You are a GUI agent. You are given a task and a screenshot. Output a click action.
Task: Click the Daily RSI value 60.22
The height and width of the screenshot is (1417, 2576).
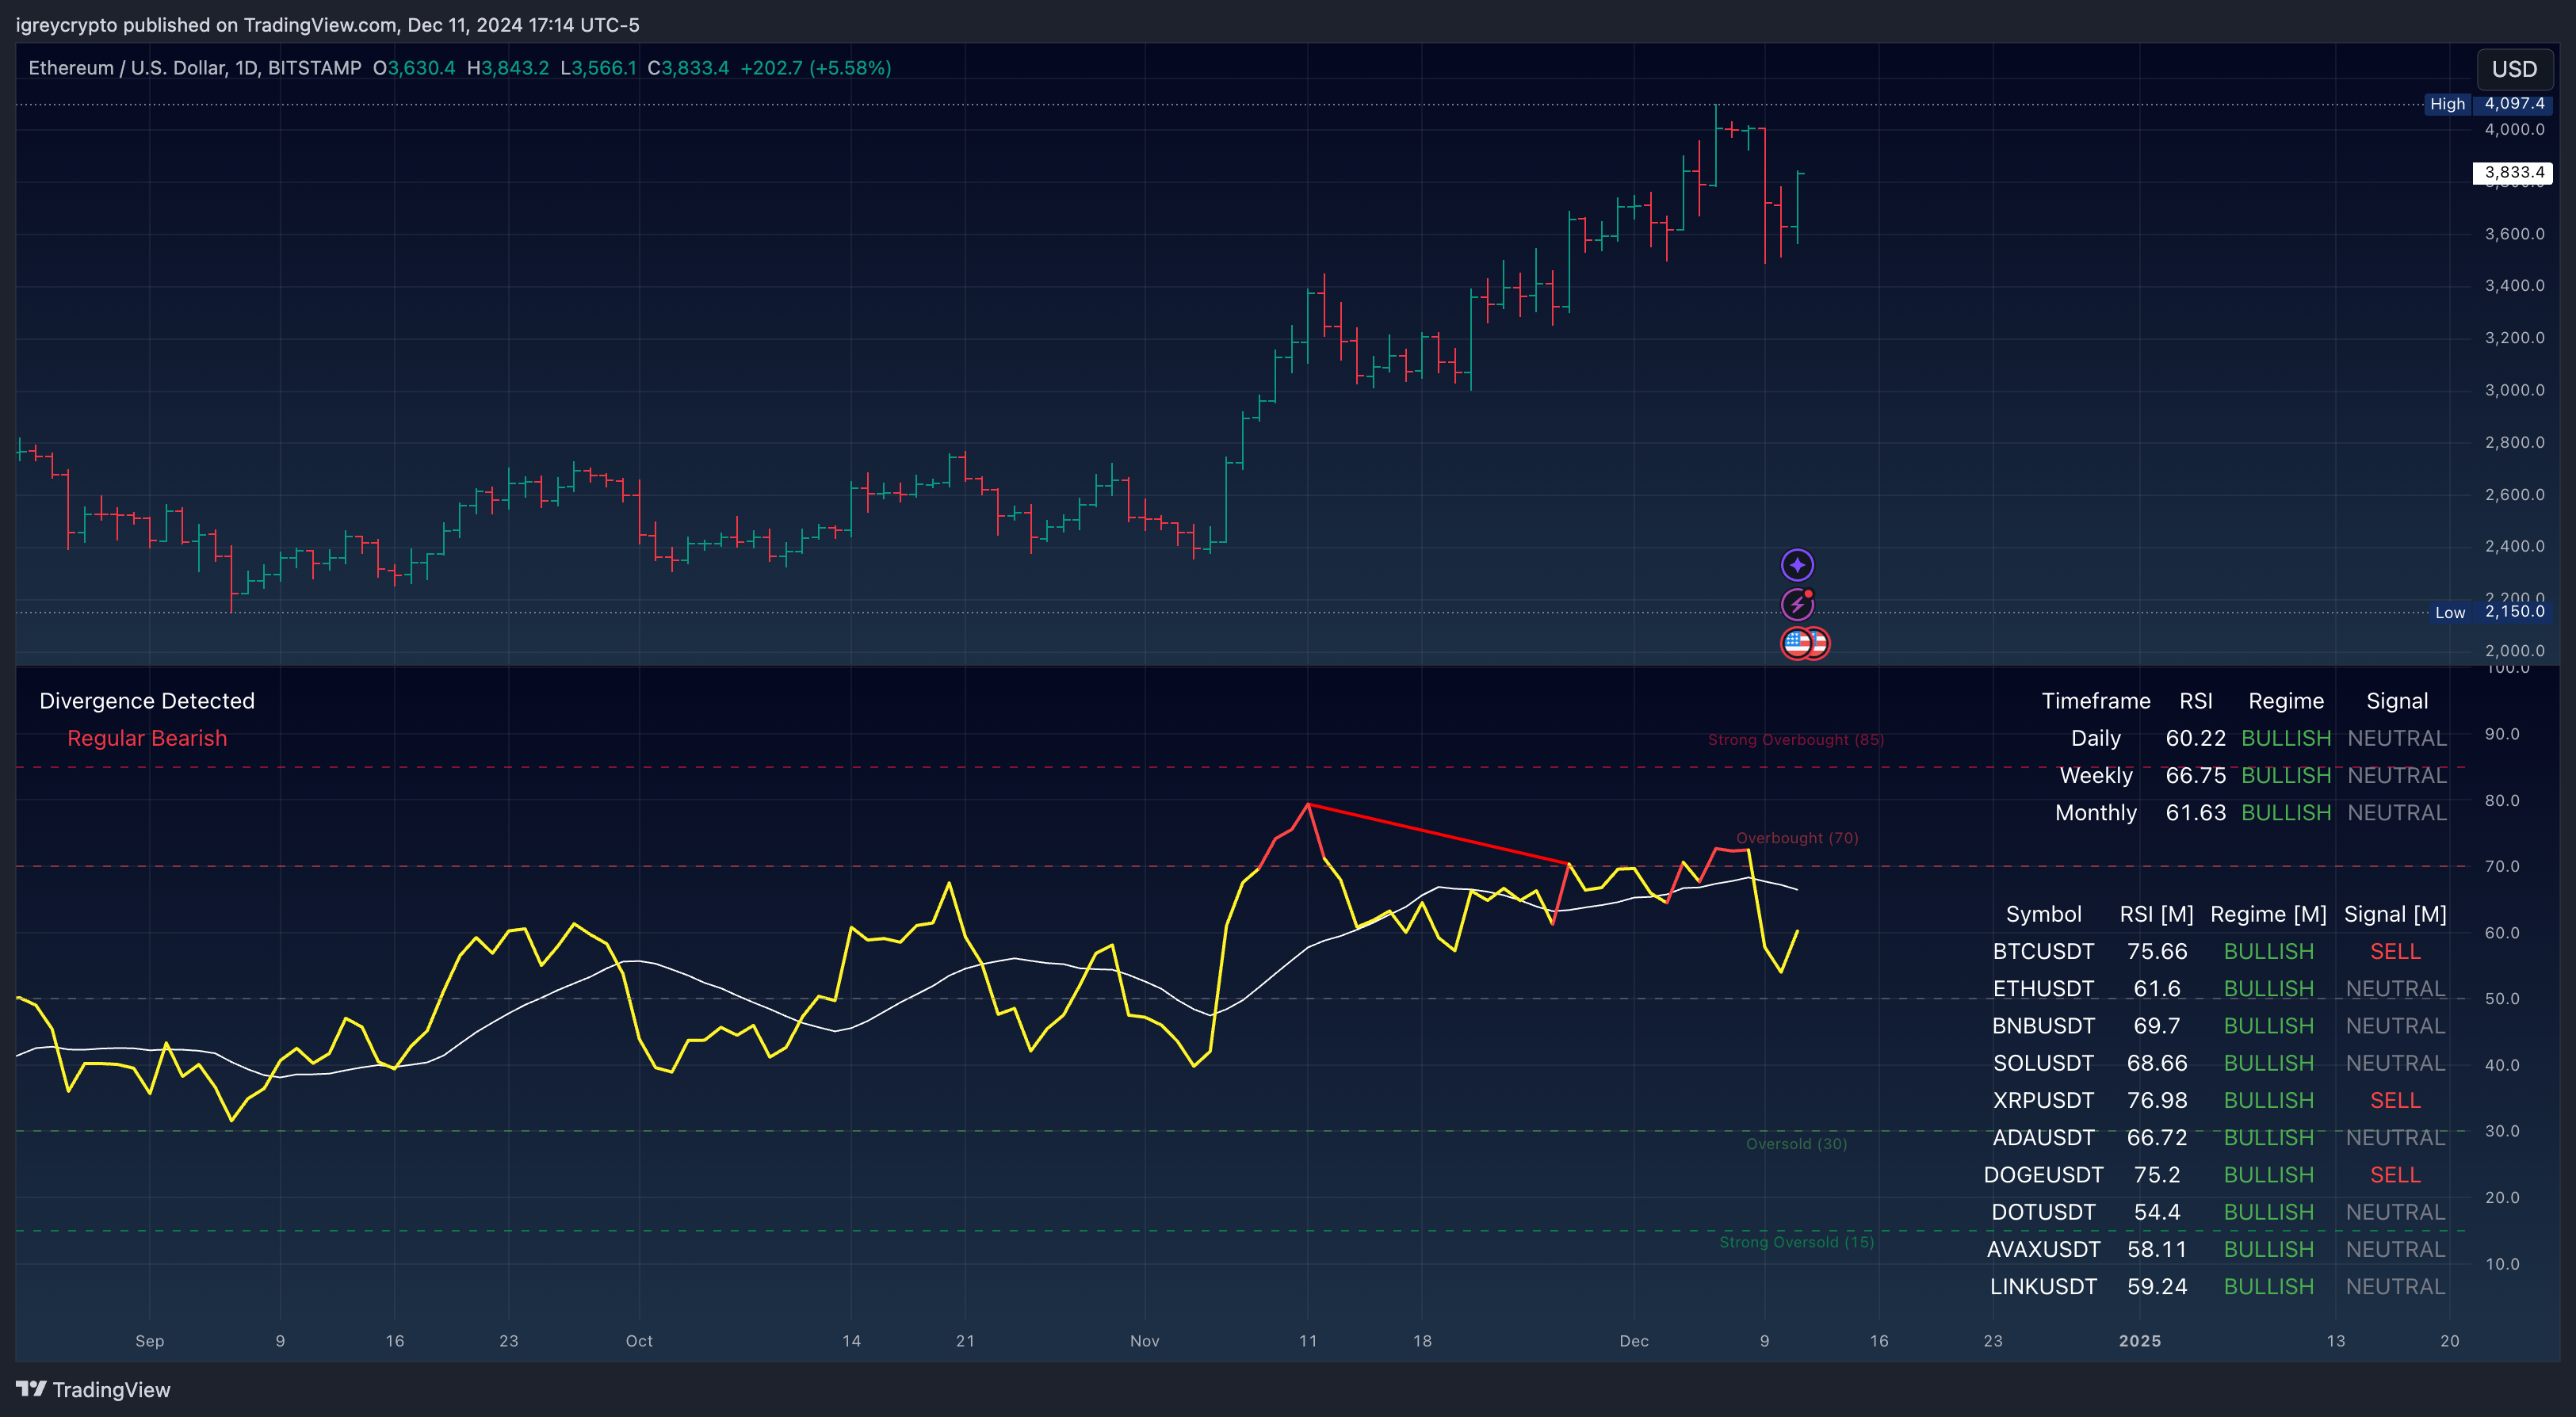click(x=2195, y=738)
